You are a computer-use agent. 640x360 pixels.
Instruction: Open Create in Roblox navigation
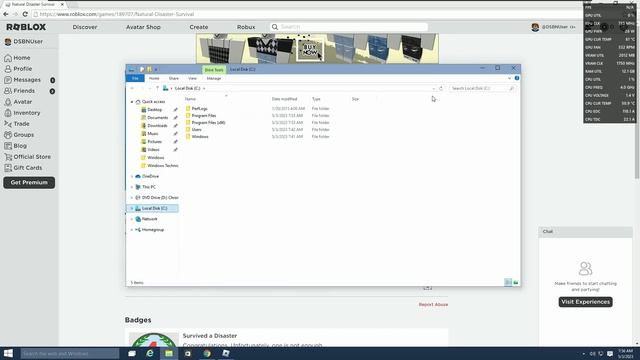pos(199,27)
